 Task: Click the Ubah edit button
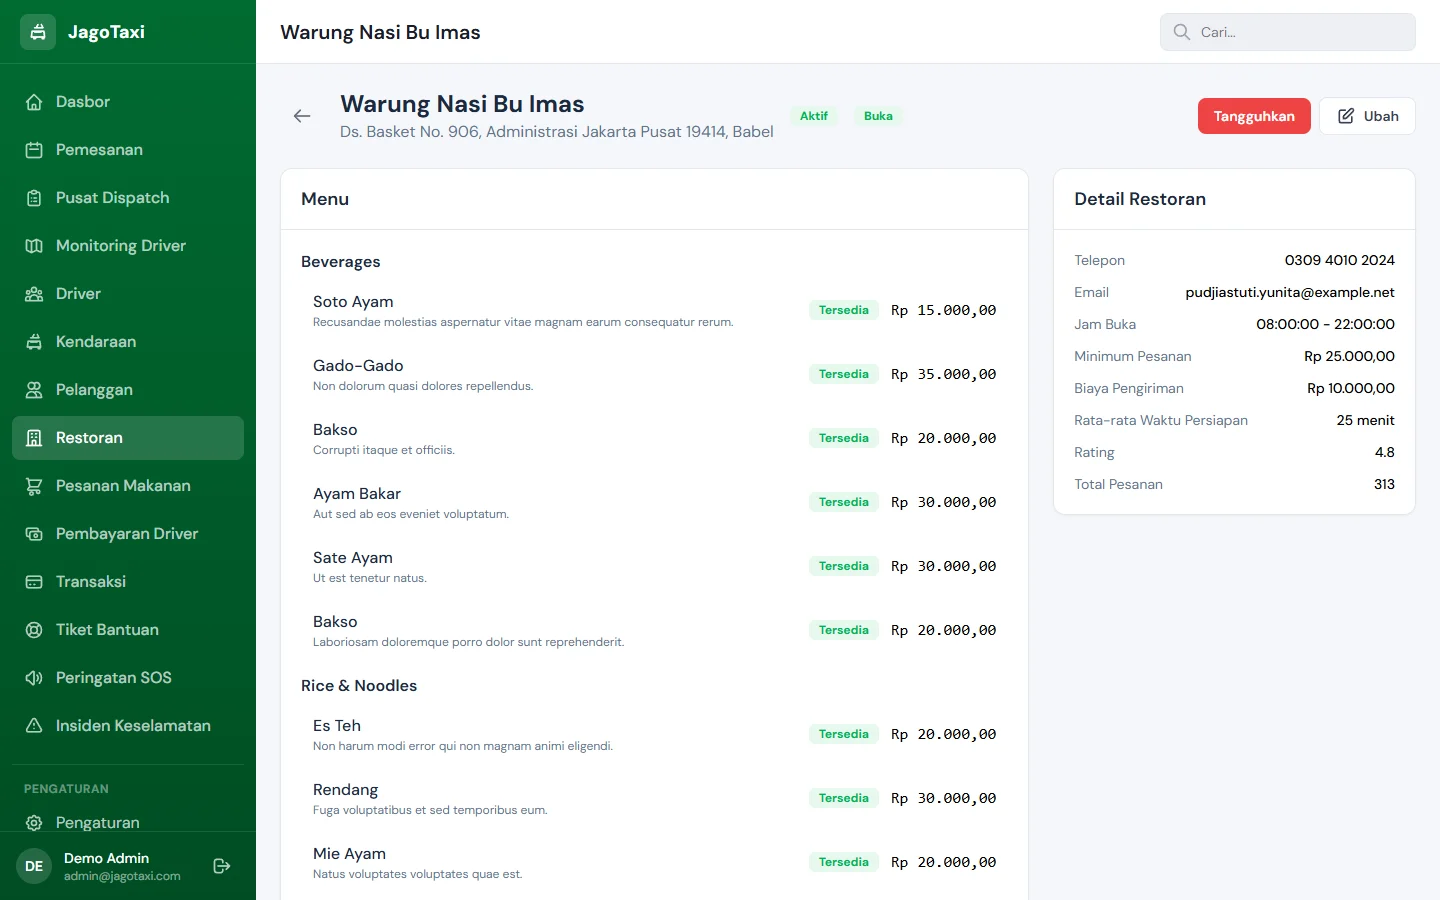pos(1367,116)
